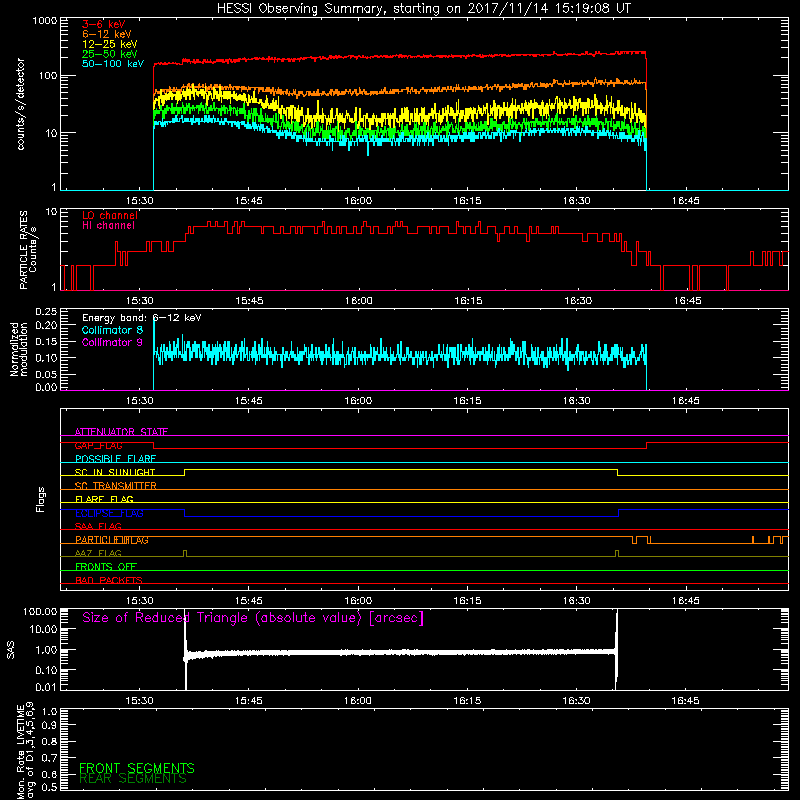Click the 'SAS' axis label
Viewport: 800px width, 800px height.
[x=10, y=650]
